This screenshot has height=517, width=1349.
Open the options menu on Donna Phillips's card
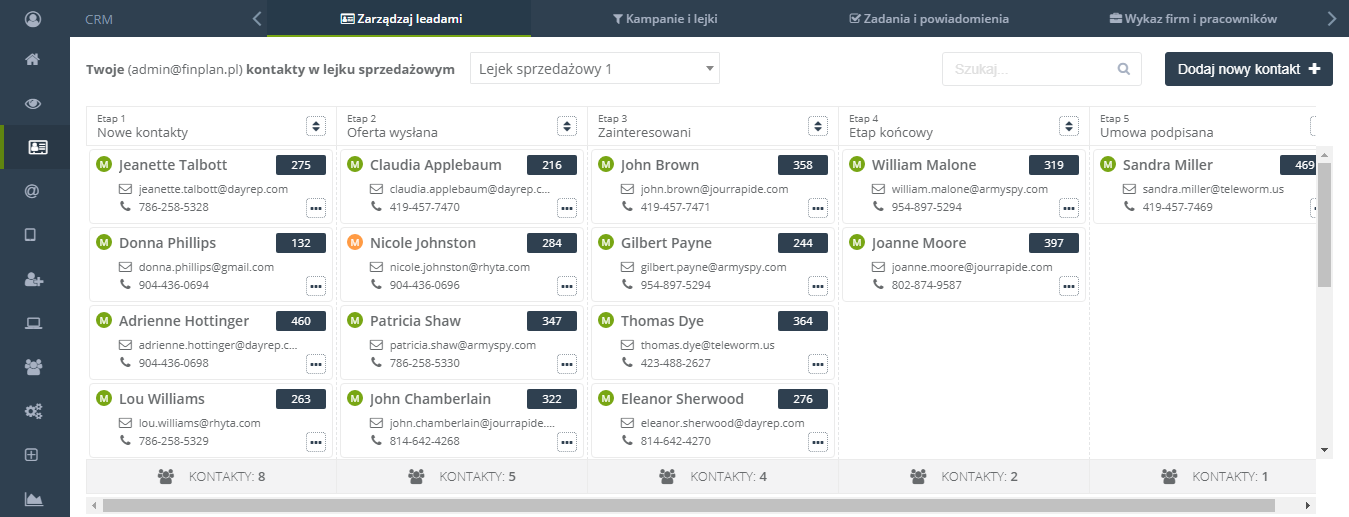[x=316, y=285]
